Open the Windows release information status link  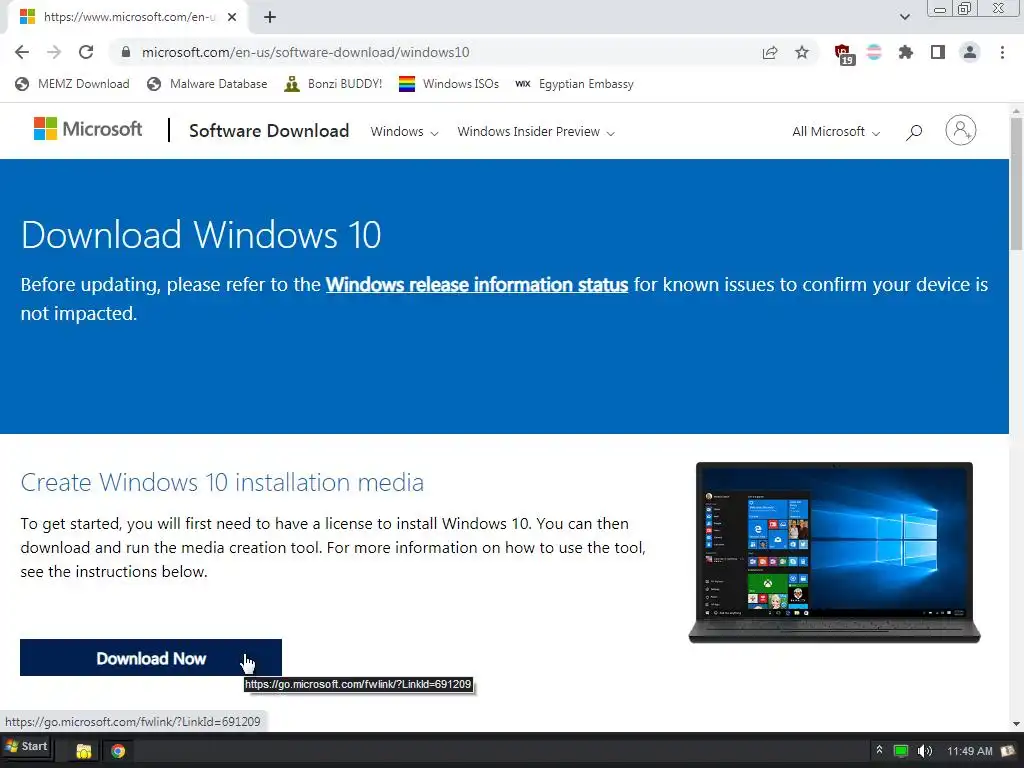pyautogui.click(x=477, y=285)
